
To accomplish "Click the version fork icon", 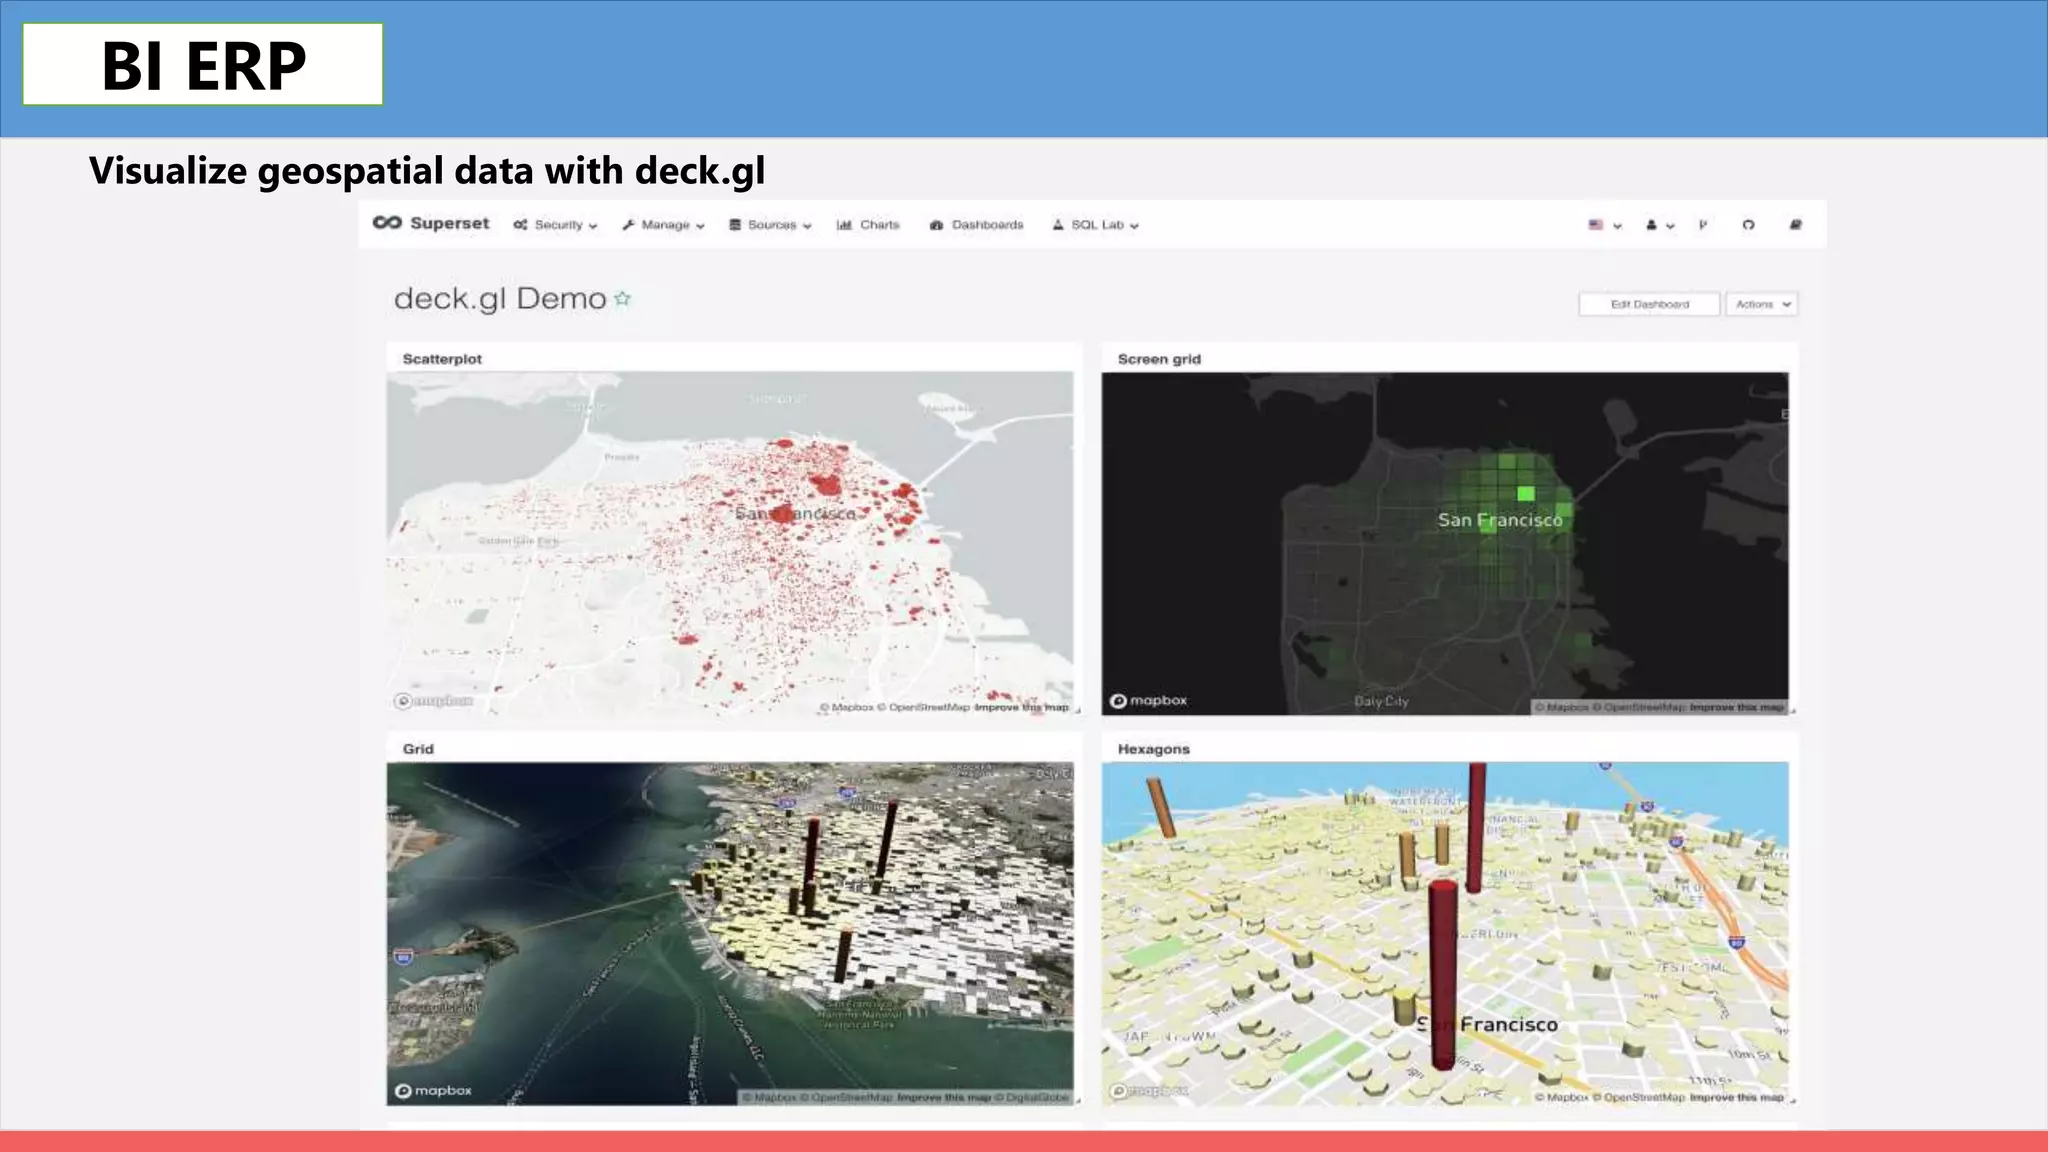I will pos(1702,225).
